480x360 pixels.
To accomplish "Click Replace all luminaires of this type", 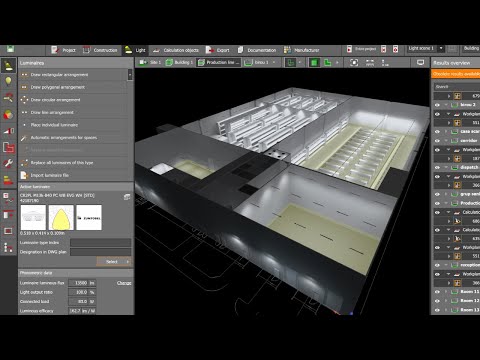I will pos(73,163).
